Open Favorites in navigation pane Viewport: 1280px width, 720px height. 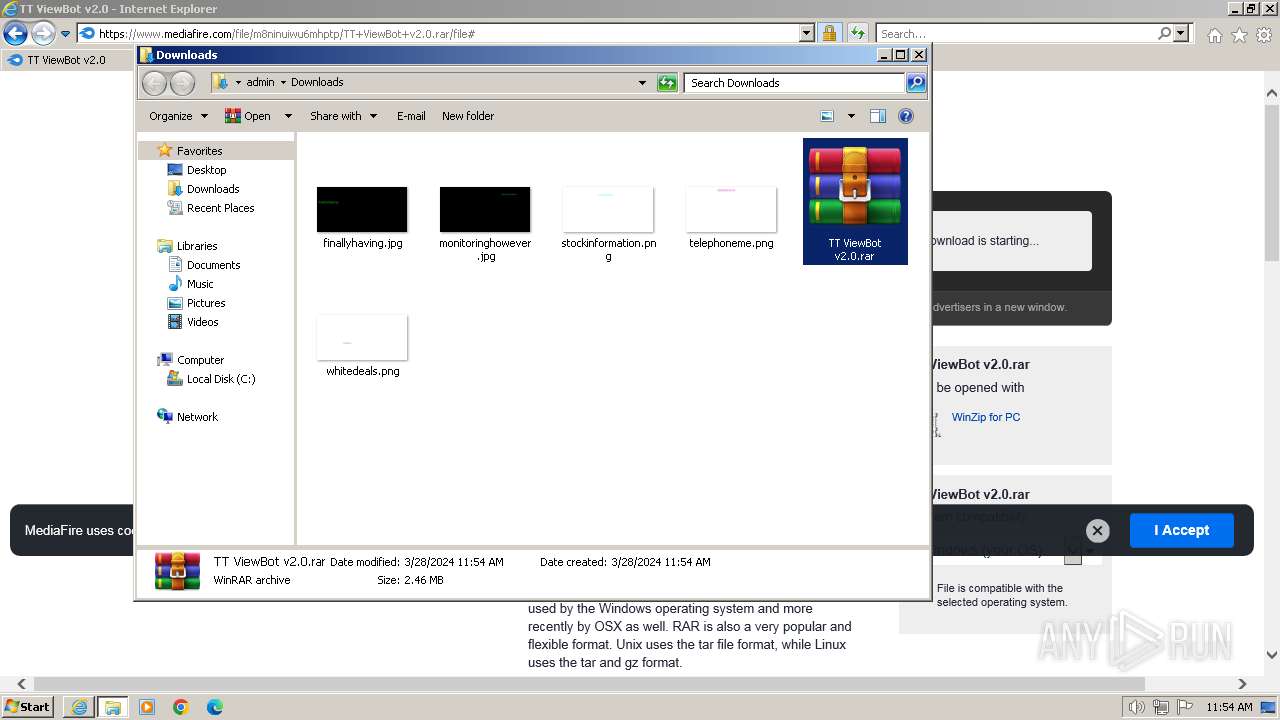(199, 151)
